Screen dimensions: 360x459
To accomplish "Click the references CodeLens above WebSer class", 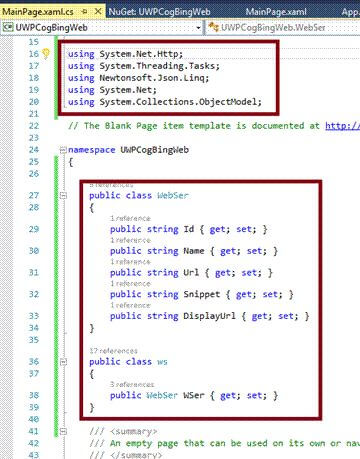I will coord(111,185).
